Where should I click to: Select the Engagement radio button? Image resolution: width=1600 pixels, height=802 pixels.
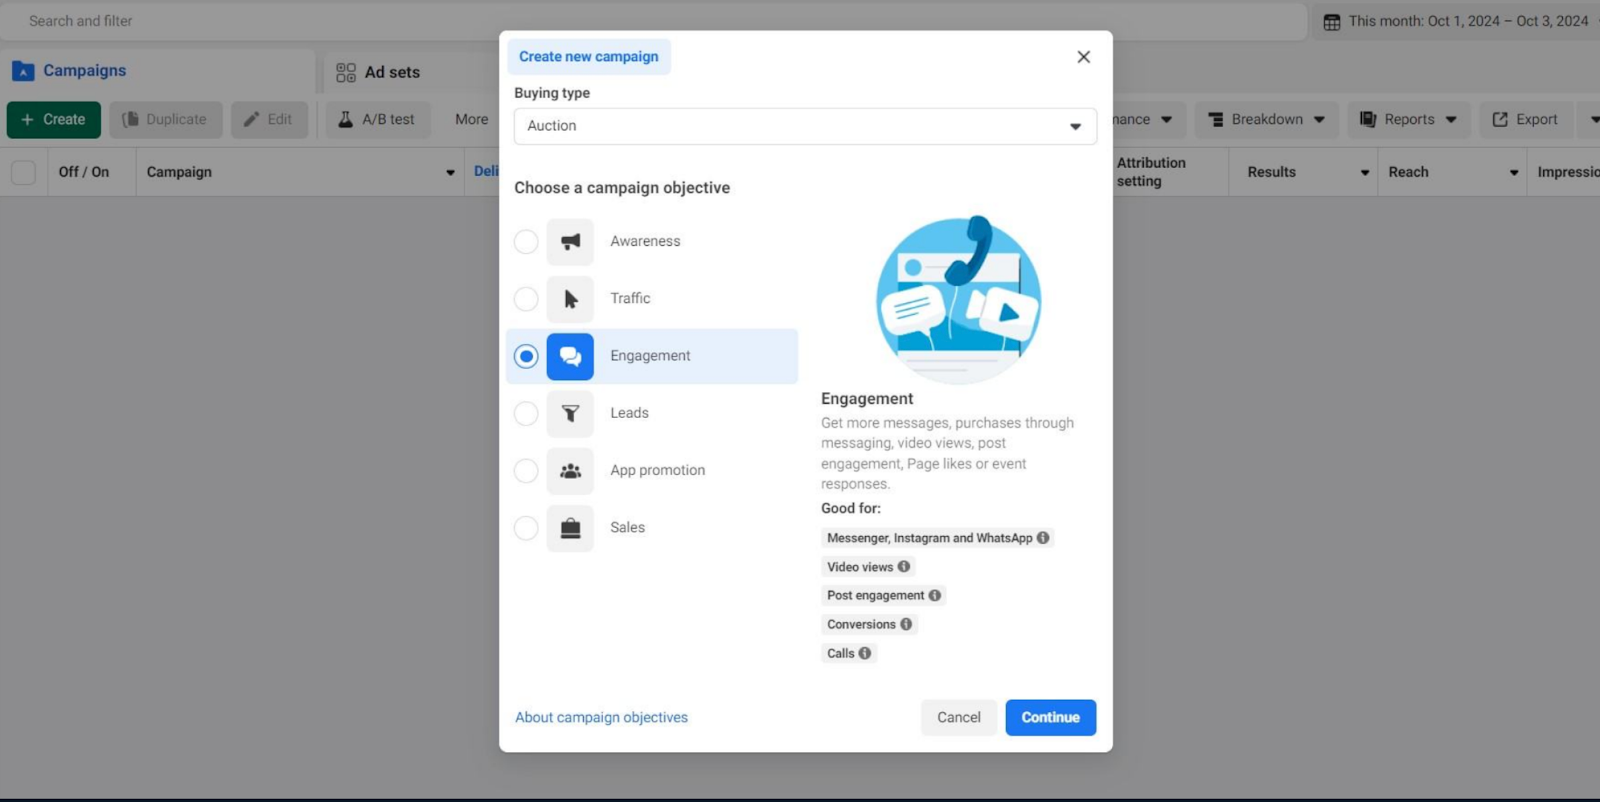[x=526, y=356]
